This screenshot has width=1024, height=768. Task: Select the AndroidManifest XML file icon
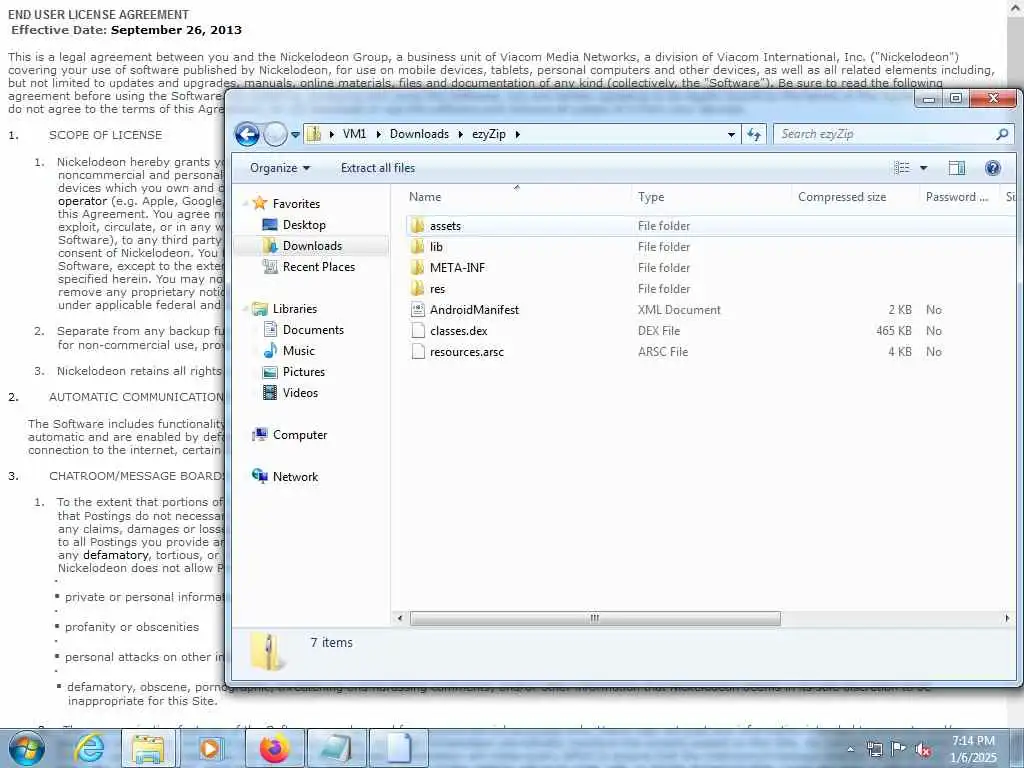point(418,310)
